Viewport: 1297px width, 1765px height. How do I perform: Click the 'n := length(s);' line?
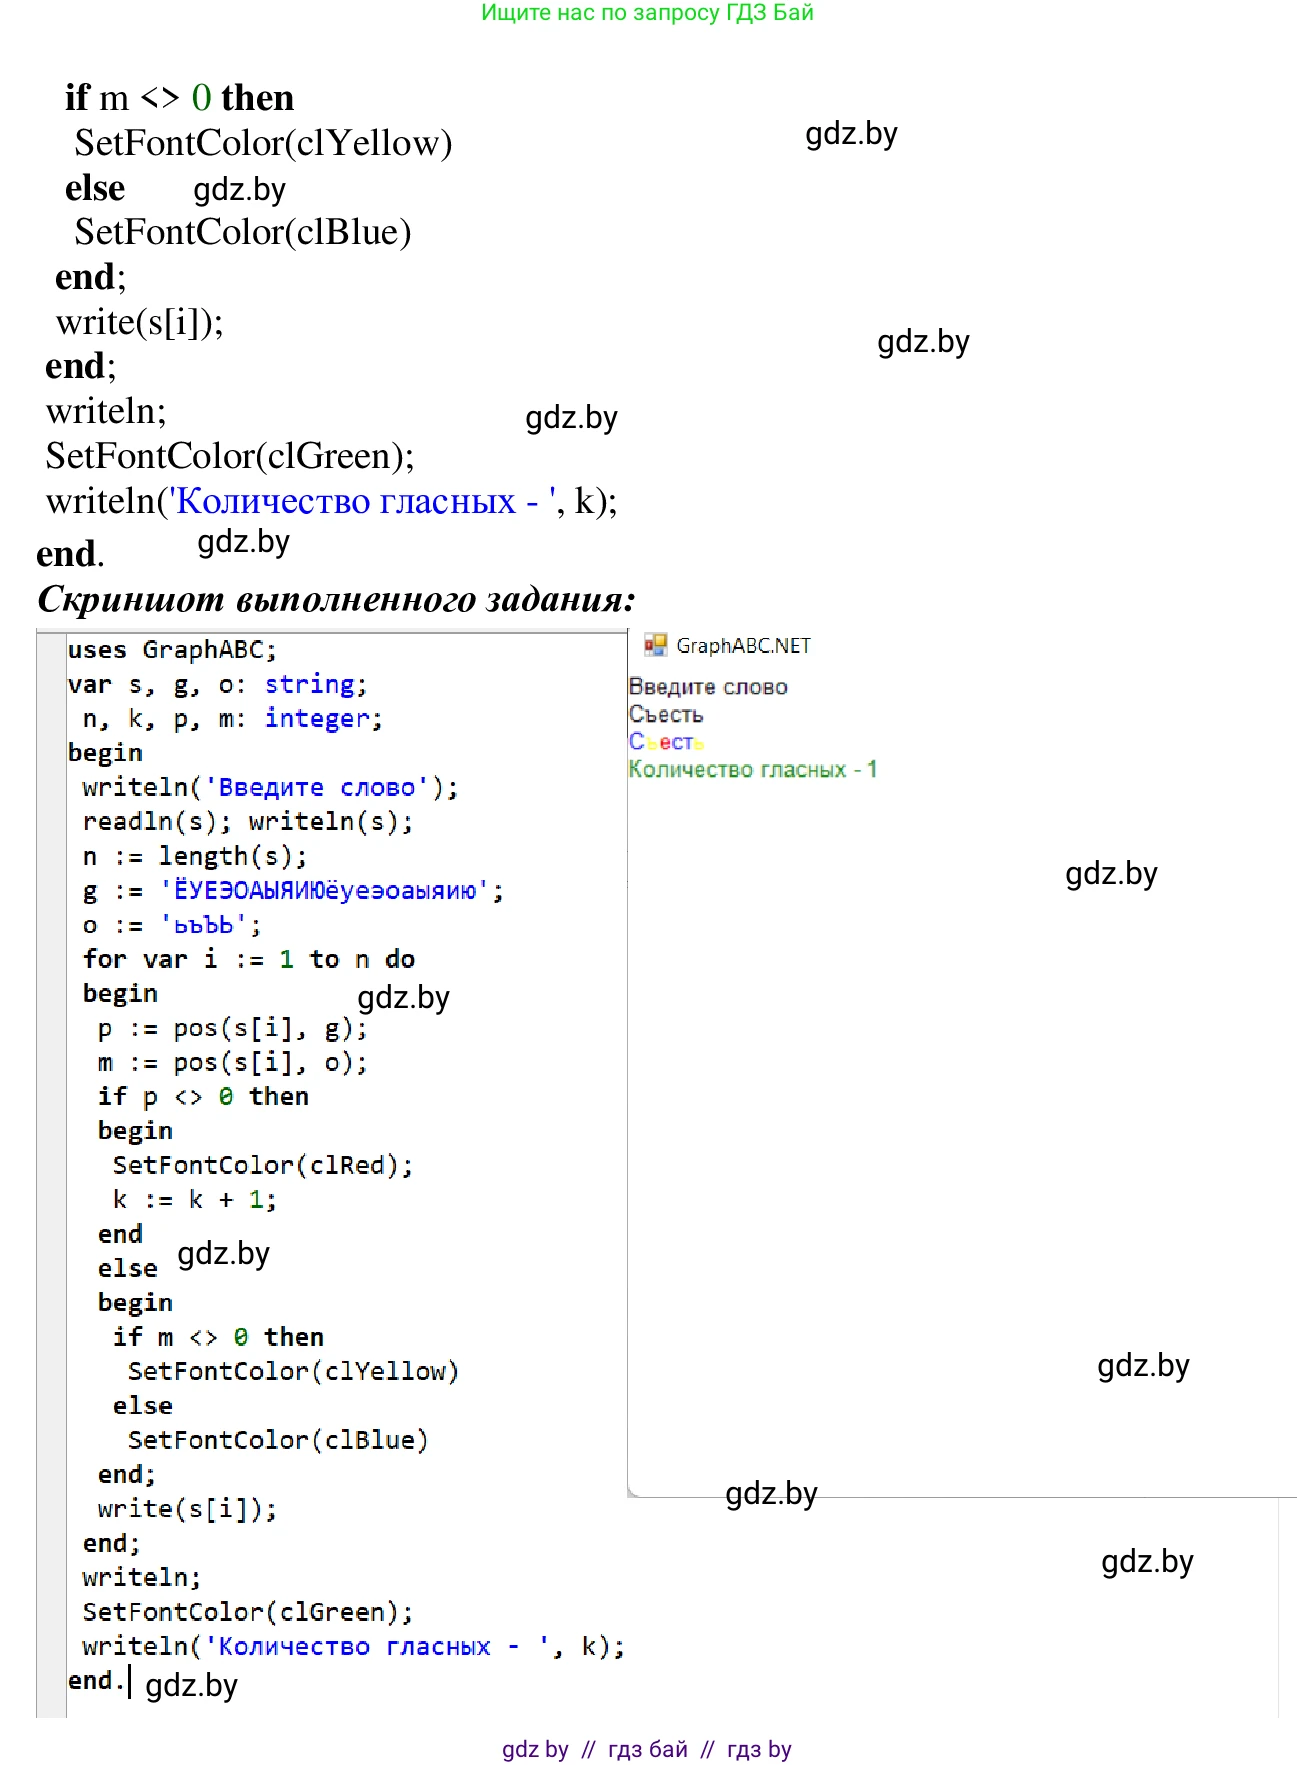[194, 857]
